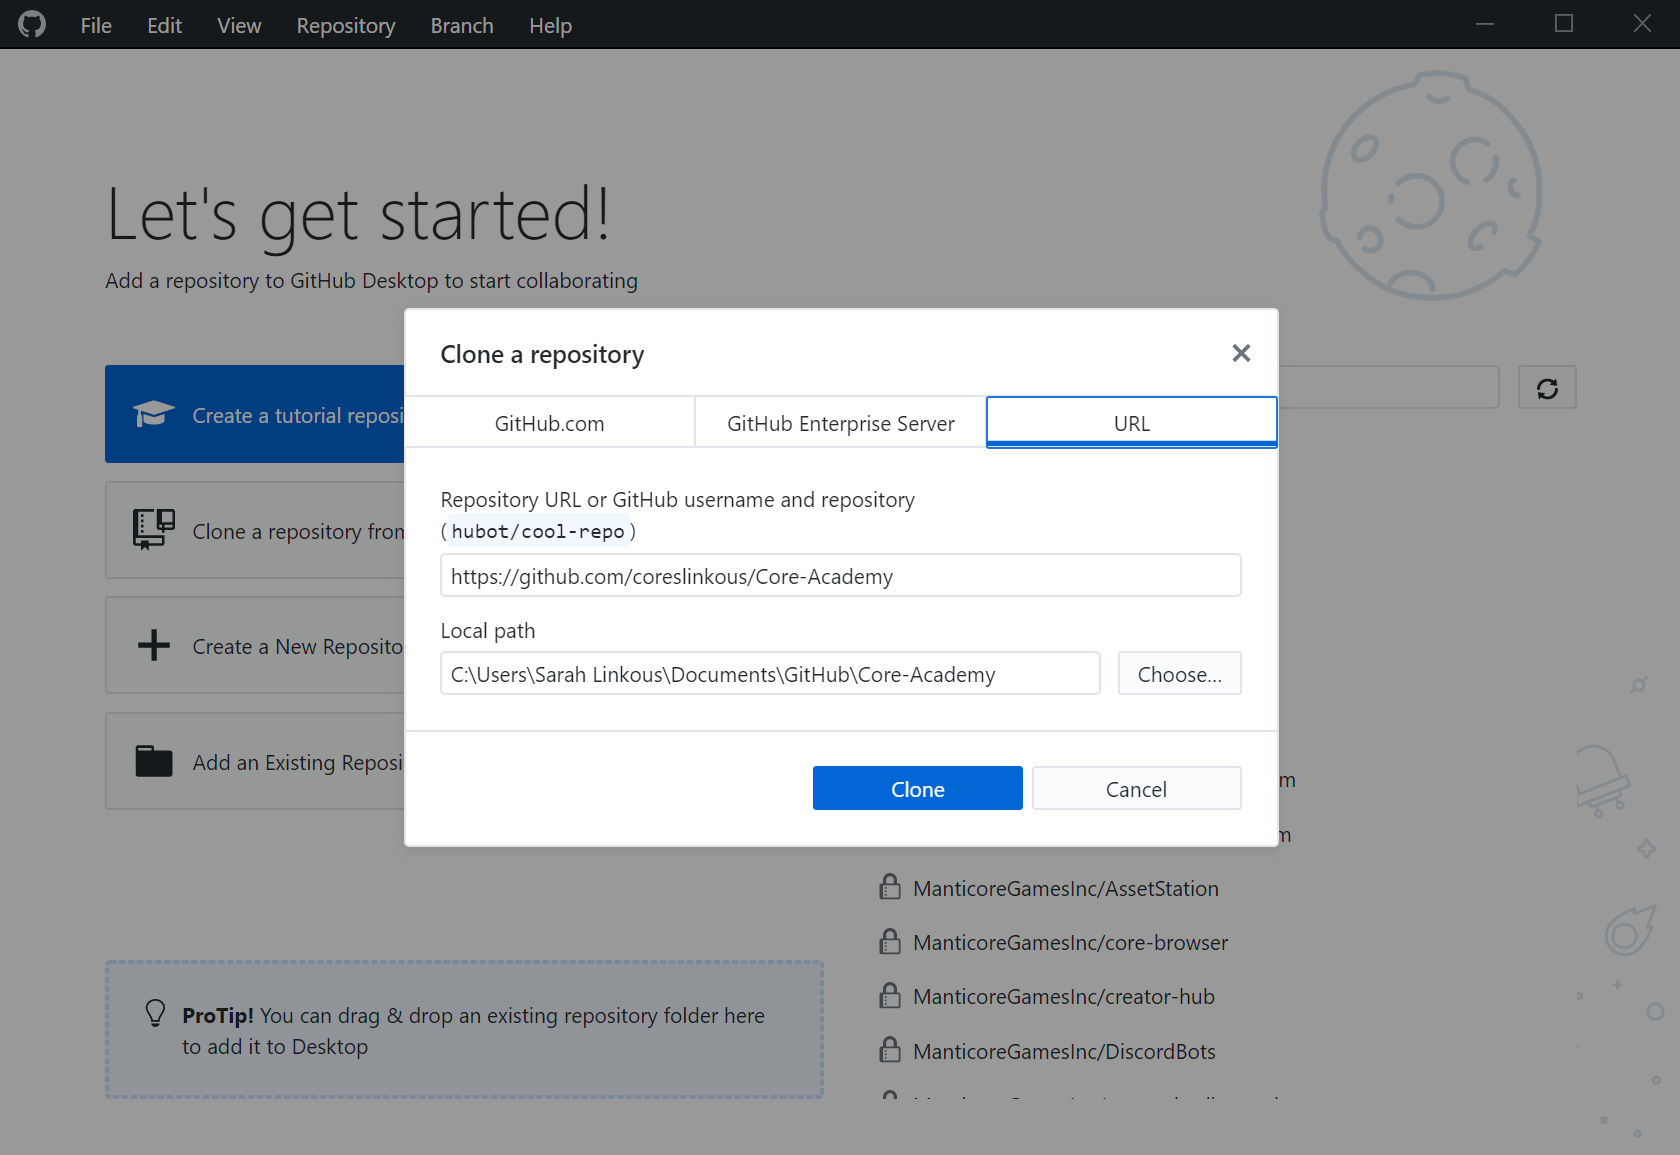Click the GitHub Octocat logo icon
Viewport: 1680px width, 1155px height.
(x=32, y=24)
